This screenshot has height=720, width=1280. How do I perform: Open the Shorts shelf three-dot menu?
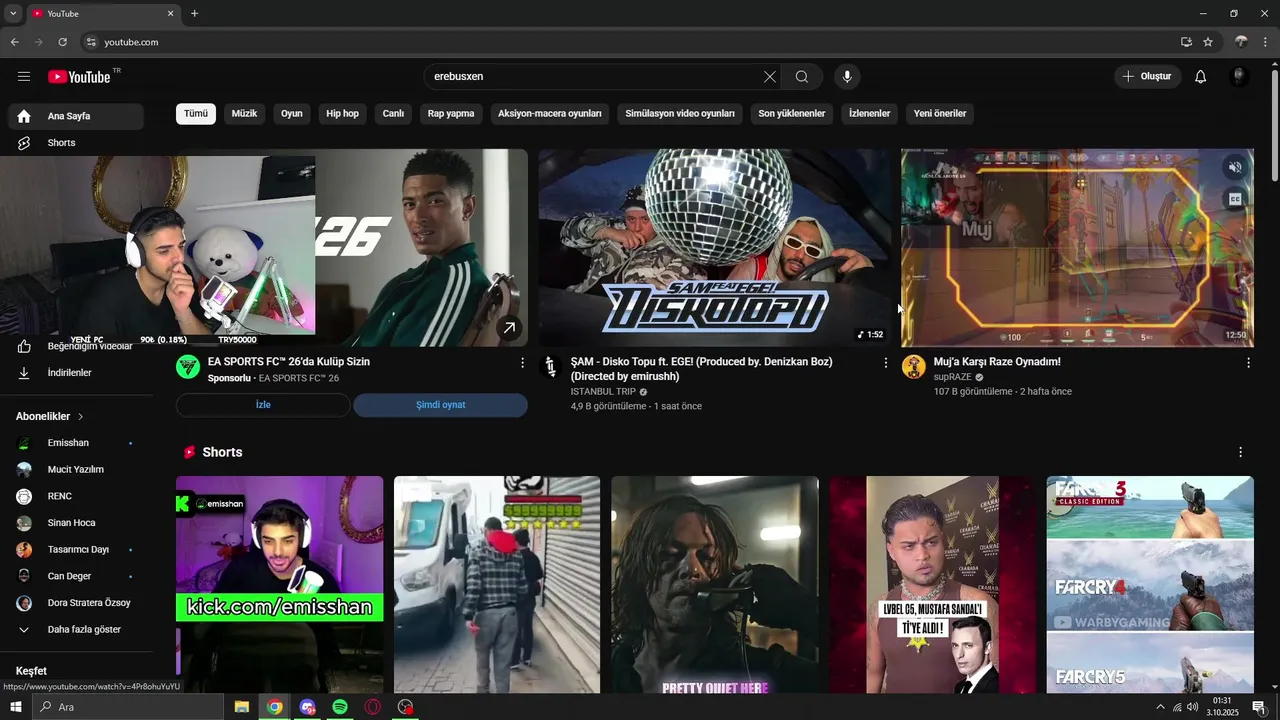pyautogui.click(x=1240, y=453)
